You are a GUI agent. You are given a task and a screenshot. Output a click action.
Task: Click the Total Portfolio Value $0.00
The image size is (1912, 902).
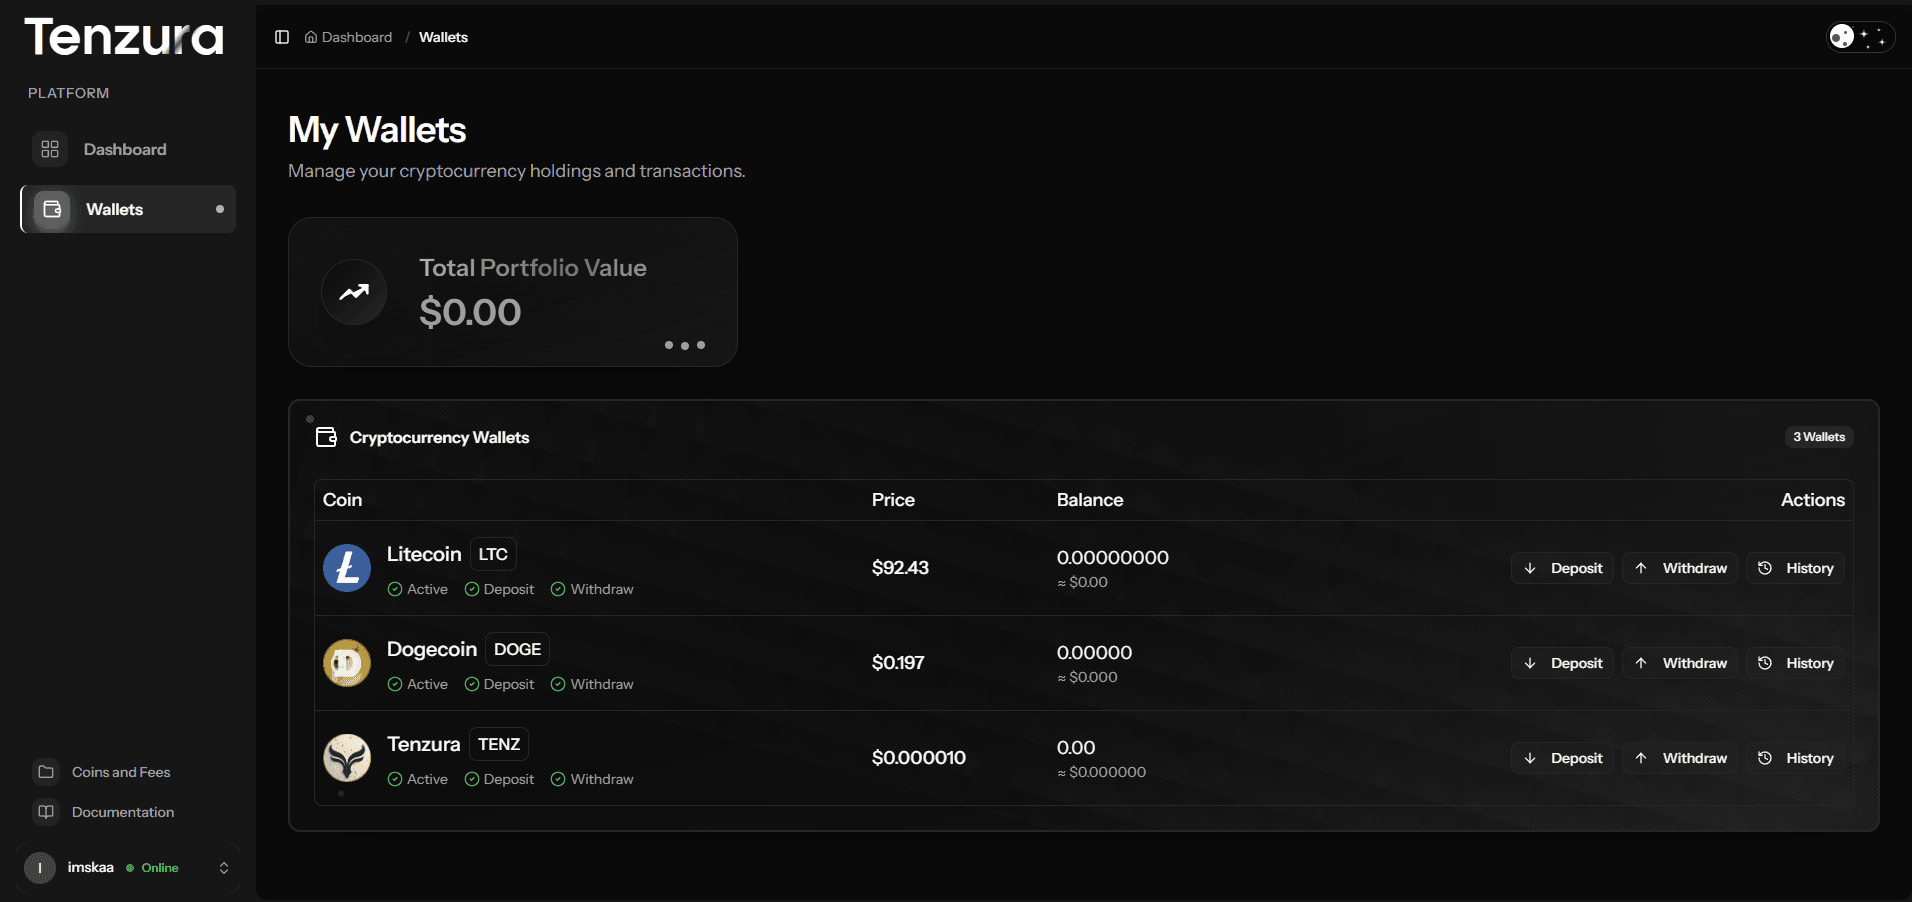coord(470,312)
